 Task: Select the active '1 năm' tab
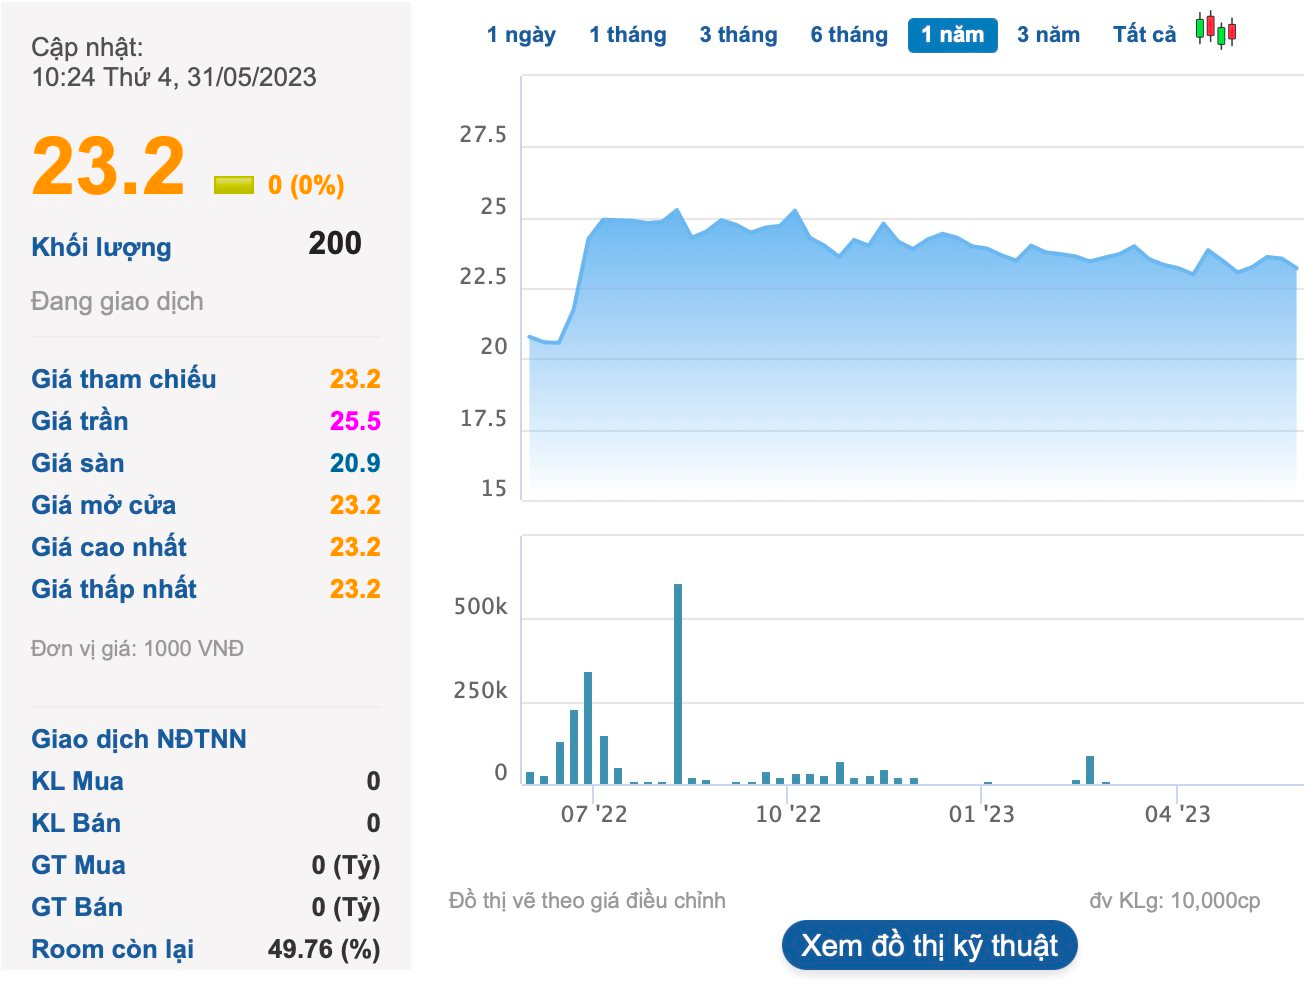pyautogui.click(x=953, y=35)
